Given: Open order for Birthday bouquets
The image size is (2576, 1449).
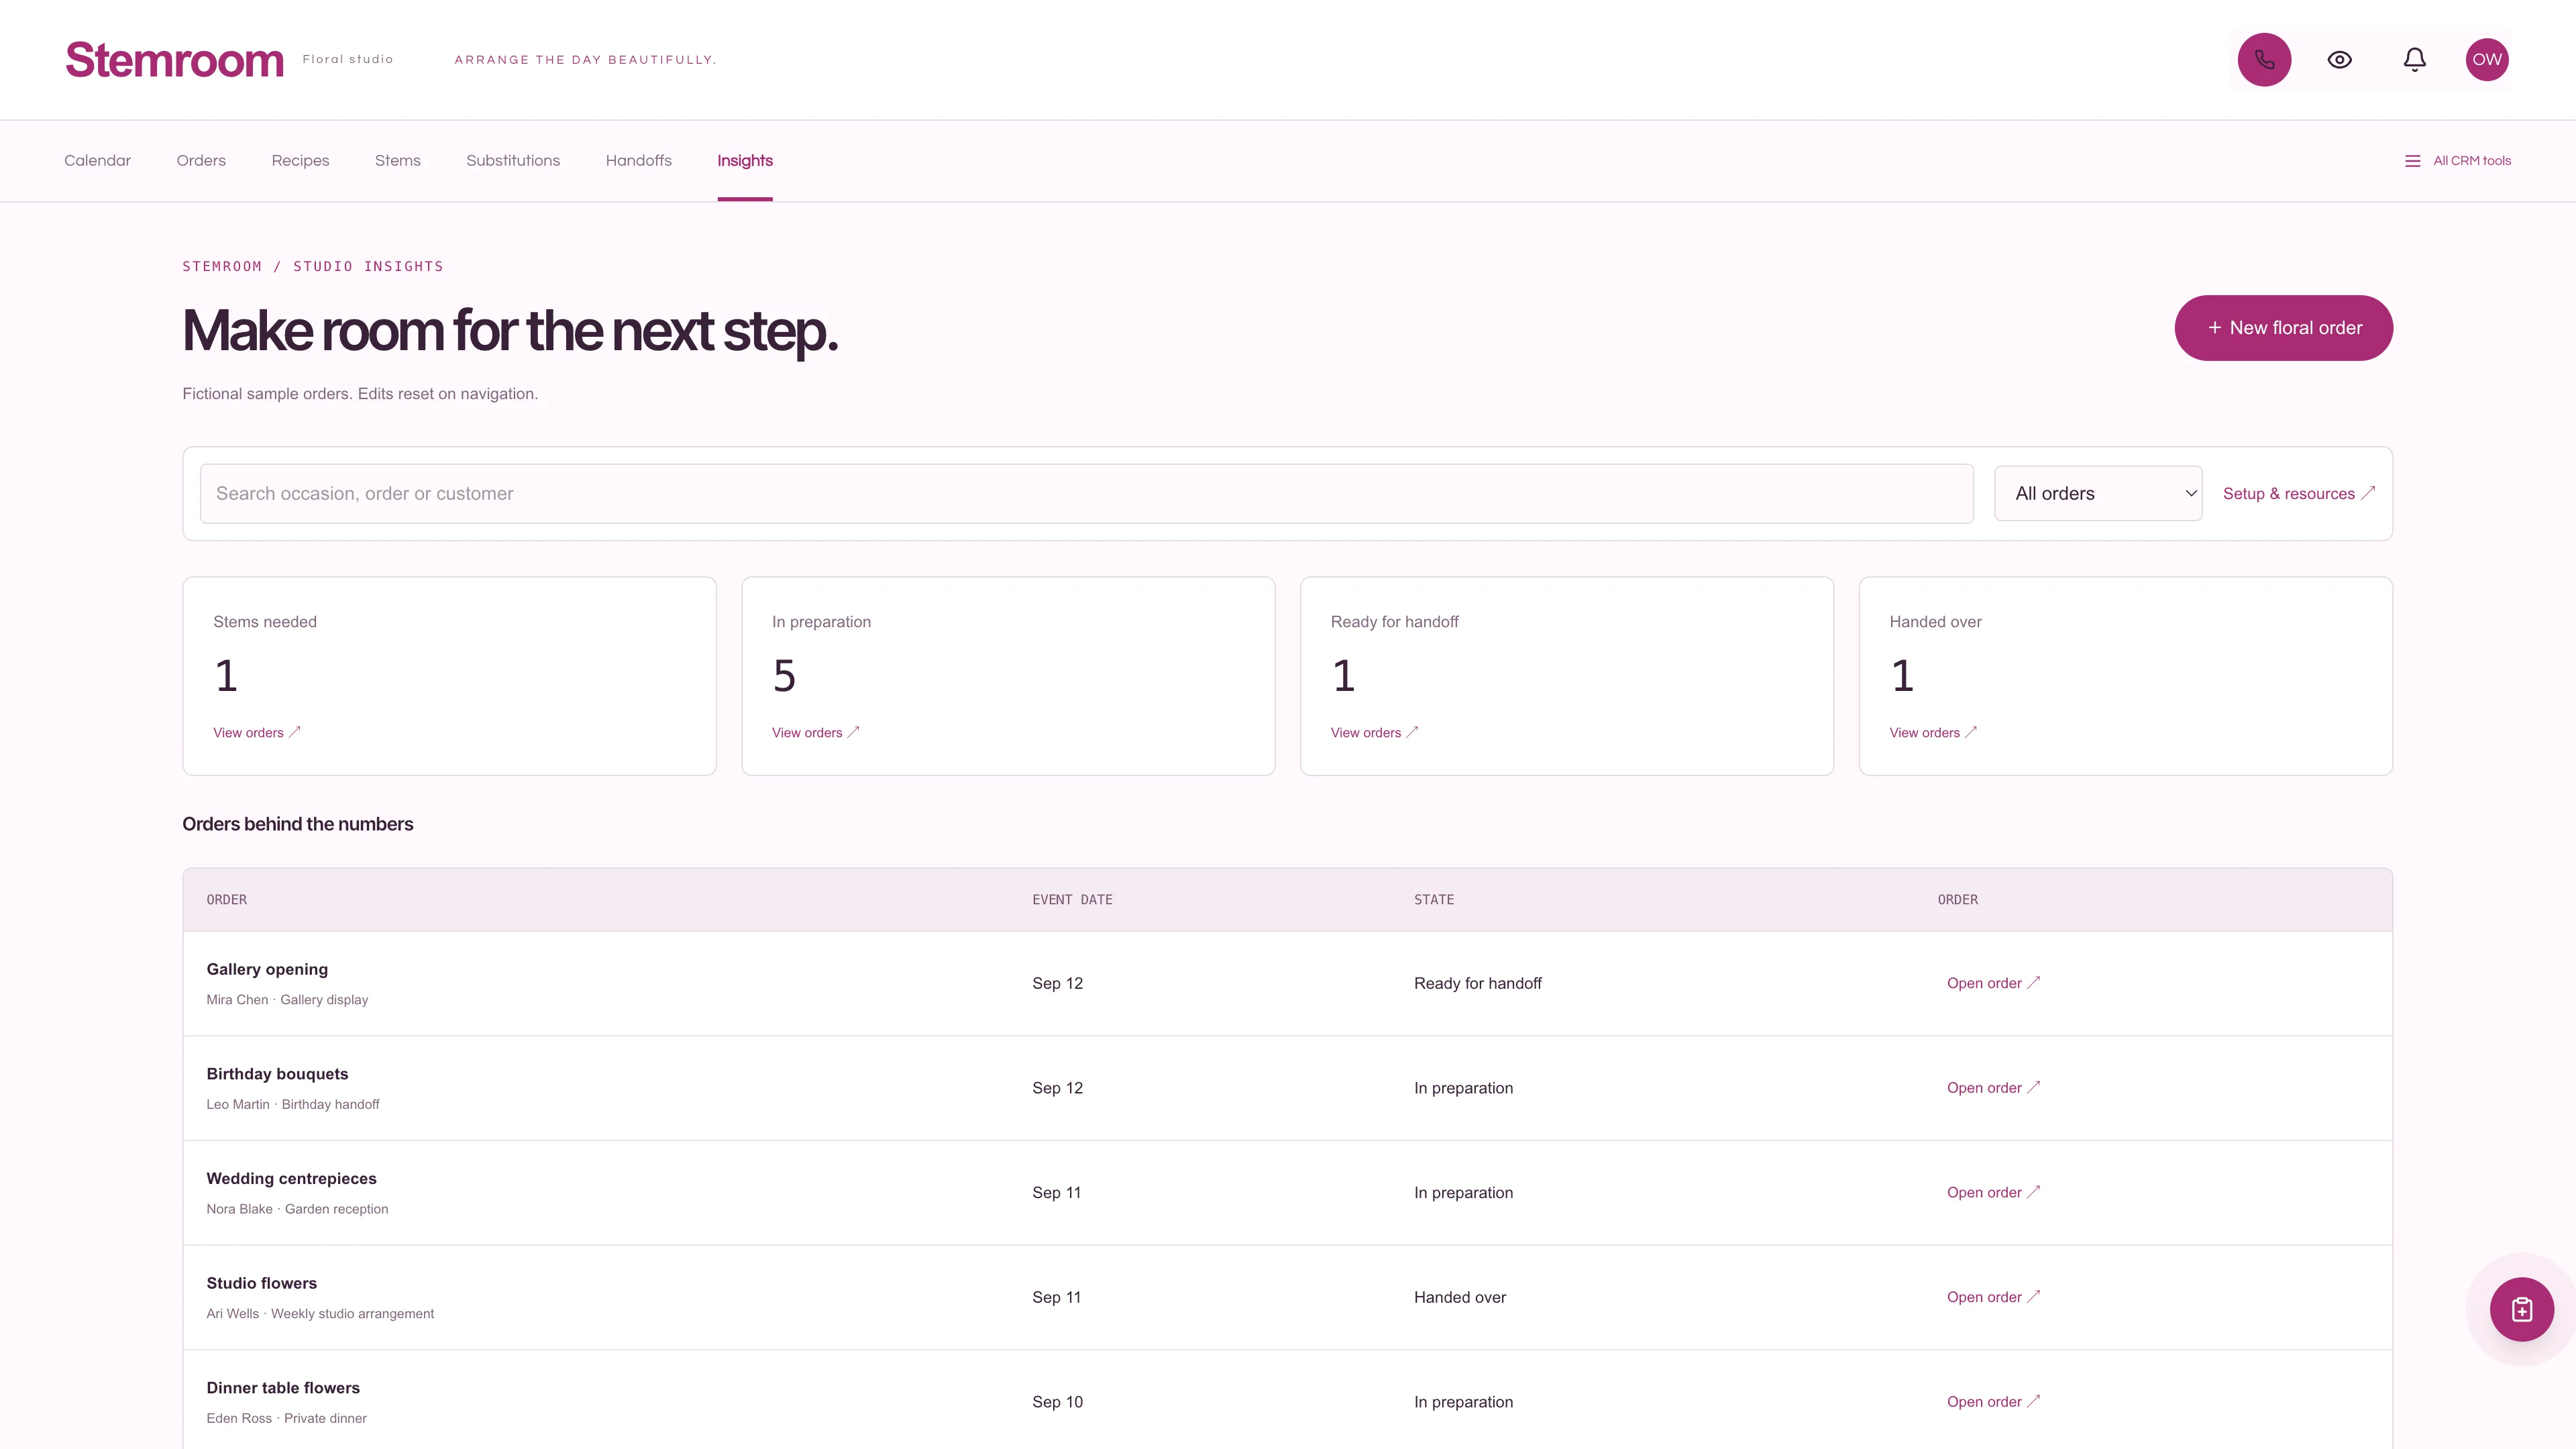Looking at the screenshot, I should [1993, 1088].
